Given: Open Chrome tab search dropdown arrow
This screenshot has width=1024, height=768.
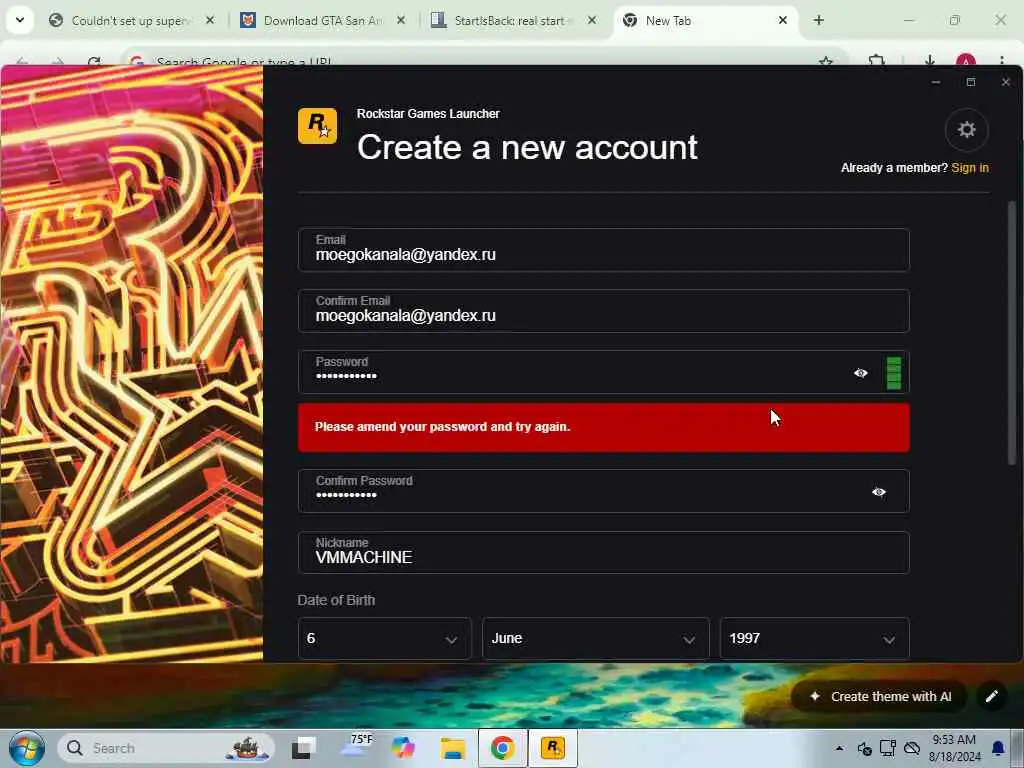Looking at the screenshot, I should [20, 20].
